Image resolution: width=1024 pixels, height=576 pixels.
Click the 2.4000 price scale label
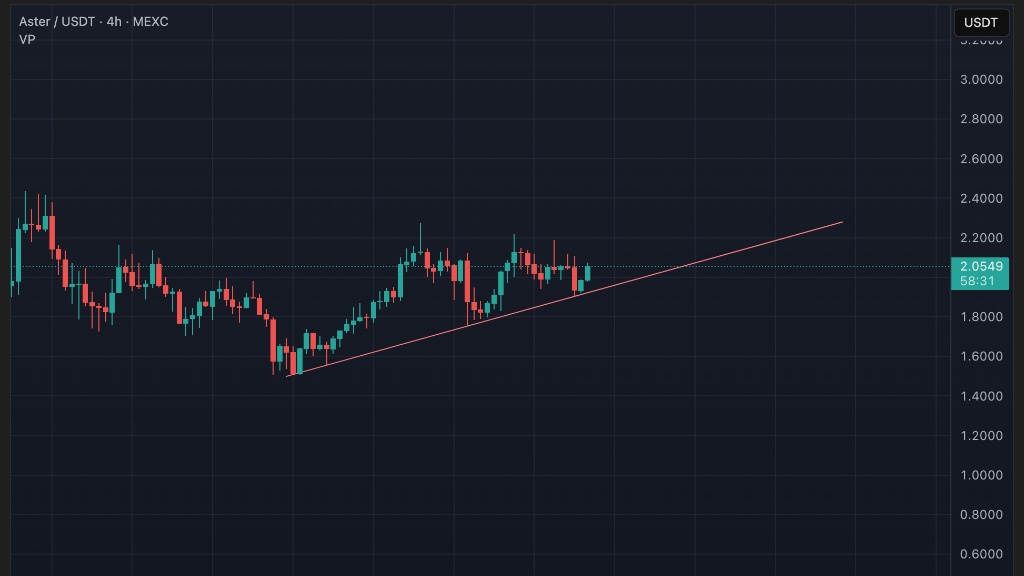click(980, 198)
